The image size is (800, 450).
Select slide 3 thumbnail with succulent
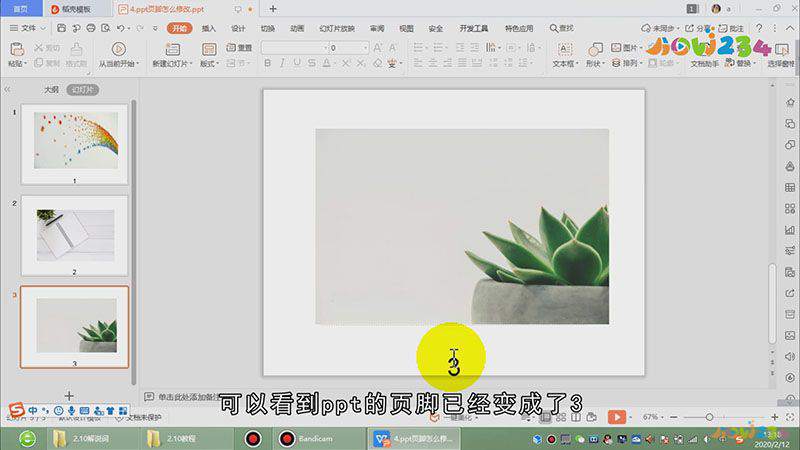pyautogui.click(x=75, y=327)
